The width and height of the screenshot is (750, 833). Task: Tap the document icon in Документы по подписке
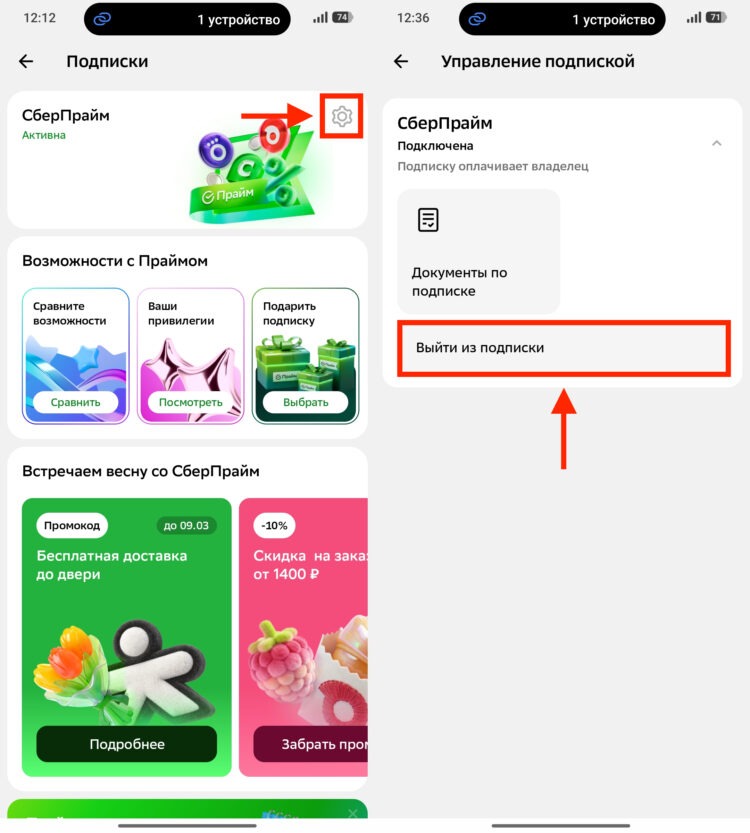tap(428, 220)
